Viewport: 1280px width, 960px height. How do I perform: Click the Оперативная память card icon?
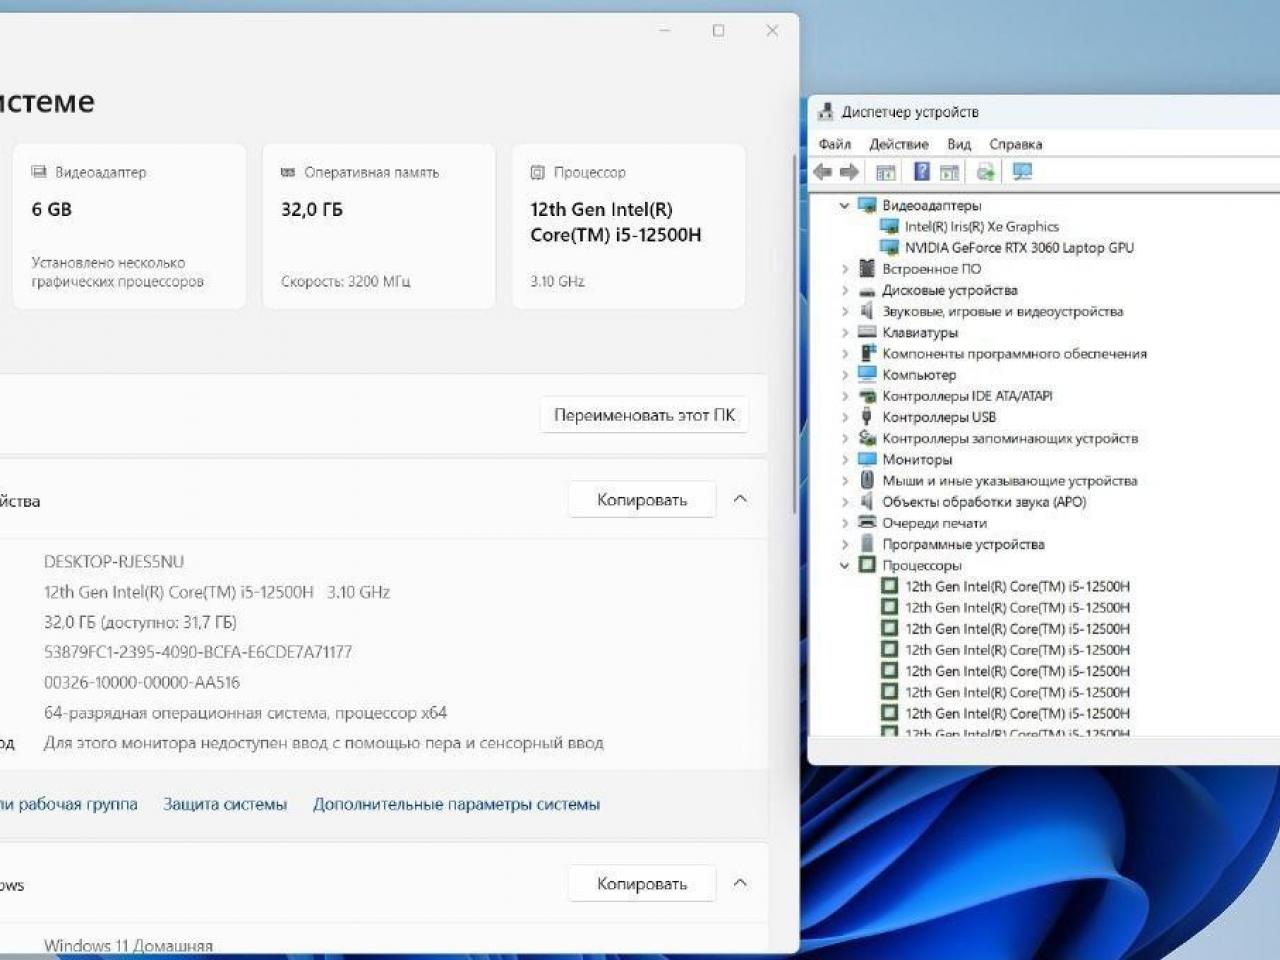click(x=288, y=172)
